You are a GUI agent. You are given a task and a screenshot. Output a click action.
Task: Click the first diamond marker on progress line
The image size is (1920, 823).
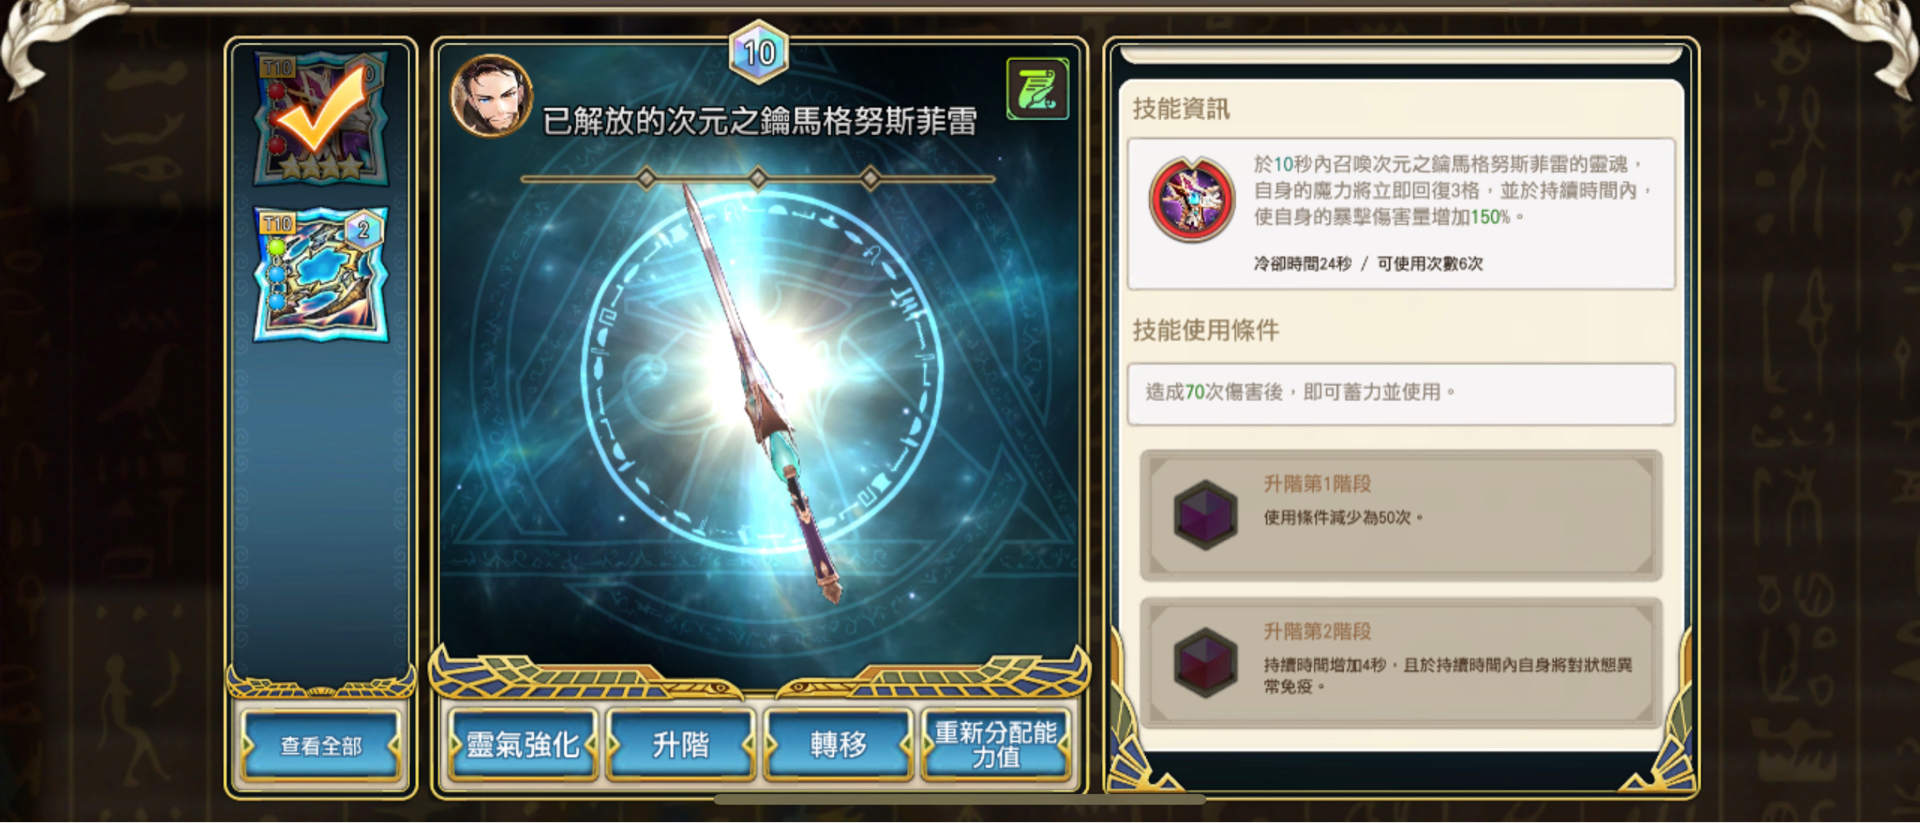[647, 179]
